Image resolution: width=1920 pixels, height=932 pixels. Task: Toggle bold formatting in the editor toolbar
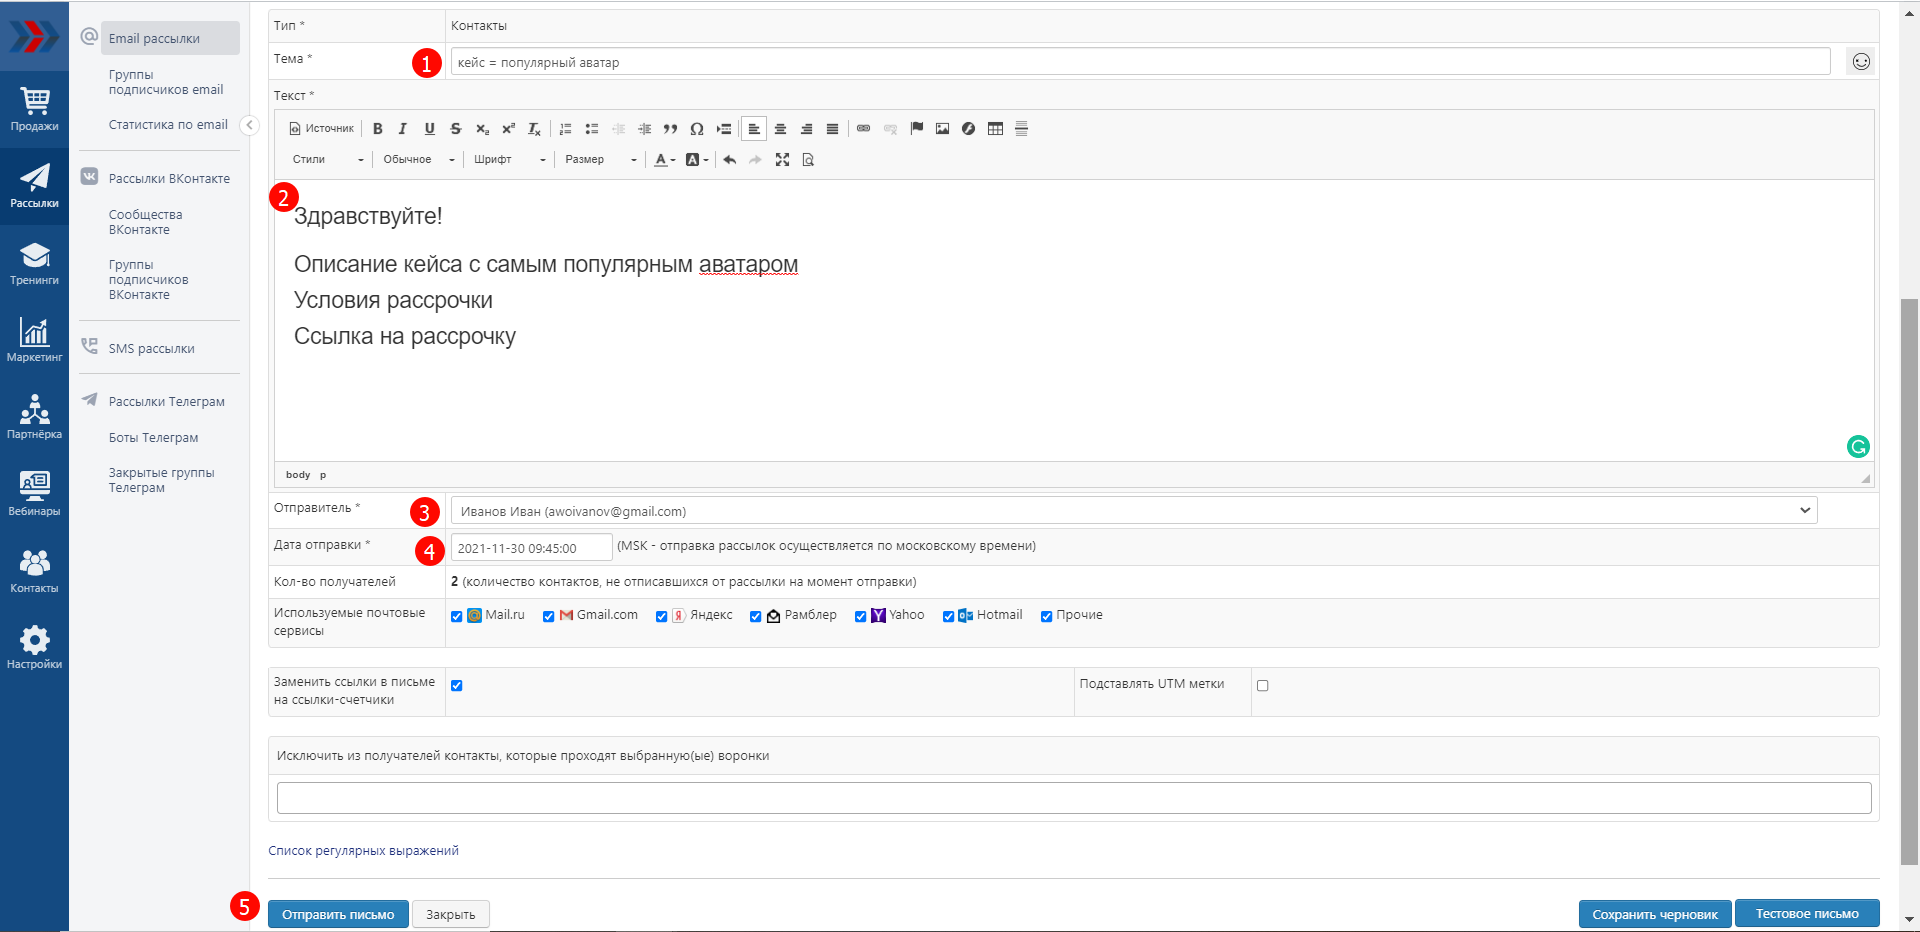378,129
